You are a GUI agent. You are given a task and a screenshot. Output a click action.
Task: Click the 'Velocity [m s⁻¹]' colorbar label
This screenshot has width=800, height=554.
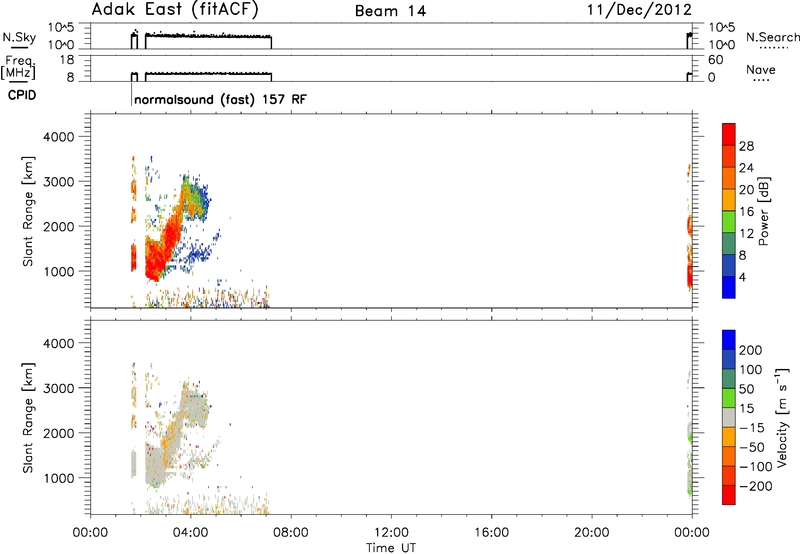coord(782,417)
